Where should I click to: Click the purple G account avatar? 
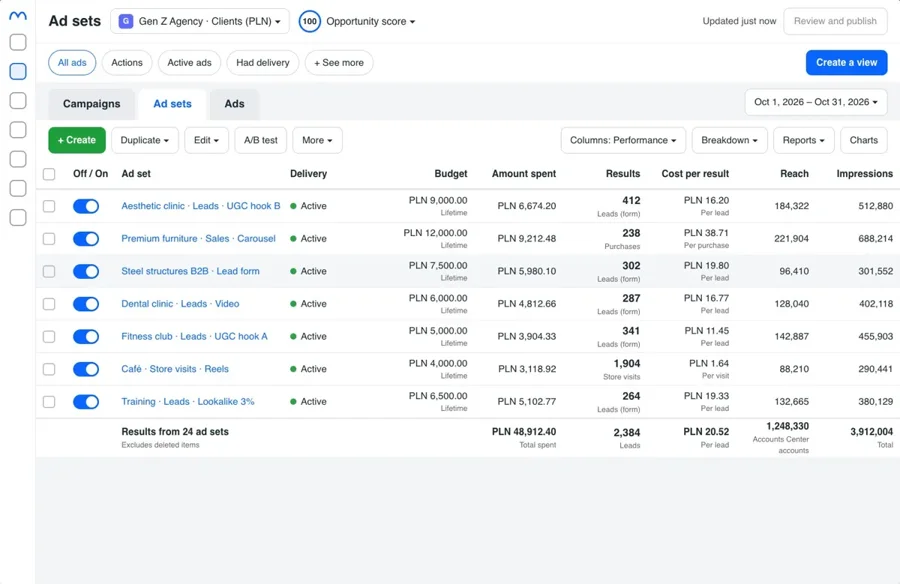pyautogui.click(x=126, y=21)
